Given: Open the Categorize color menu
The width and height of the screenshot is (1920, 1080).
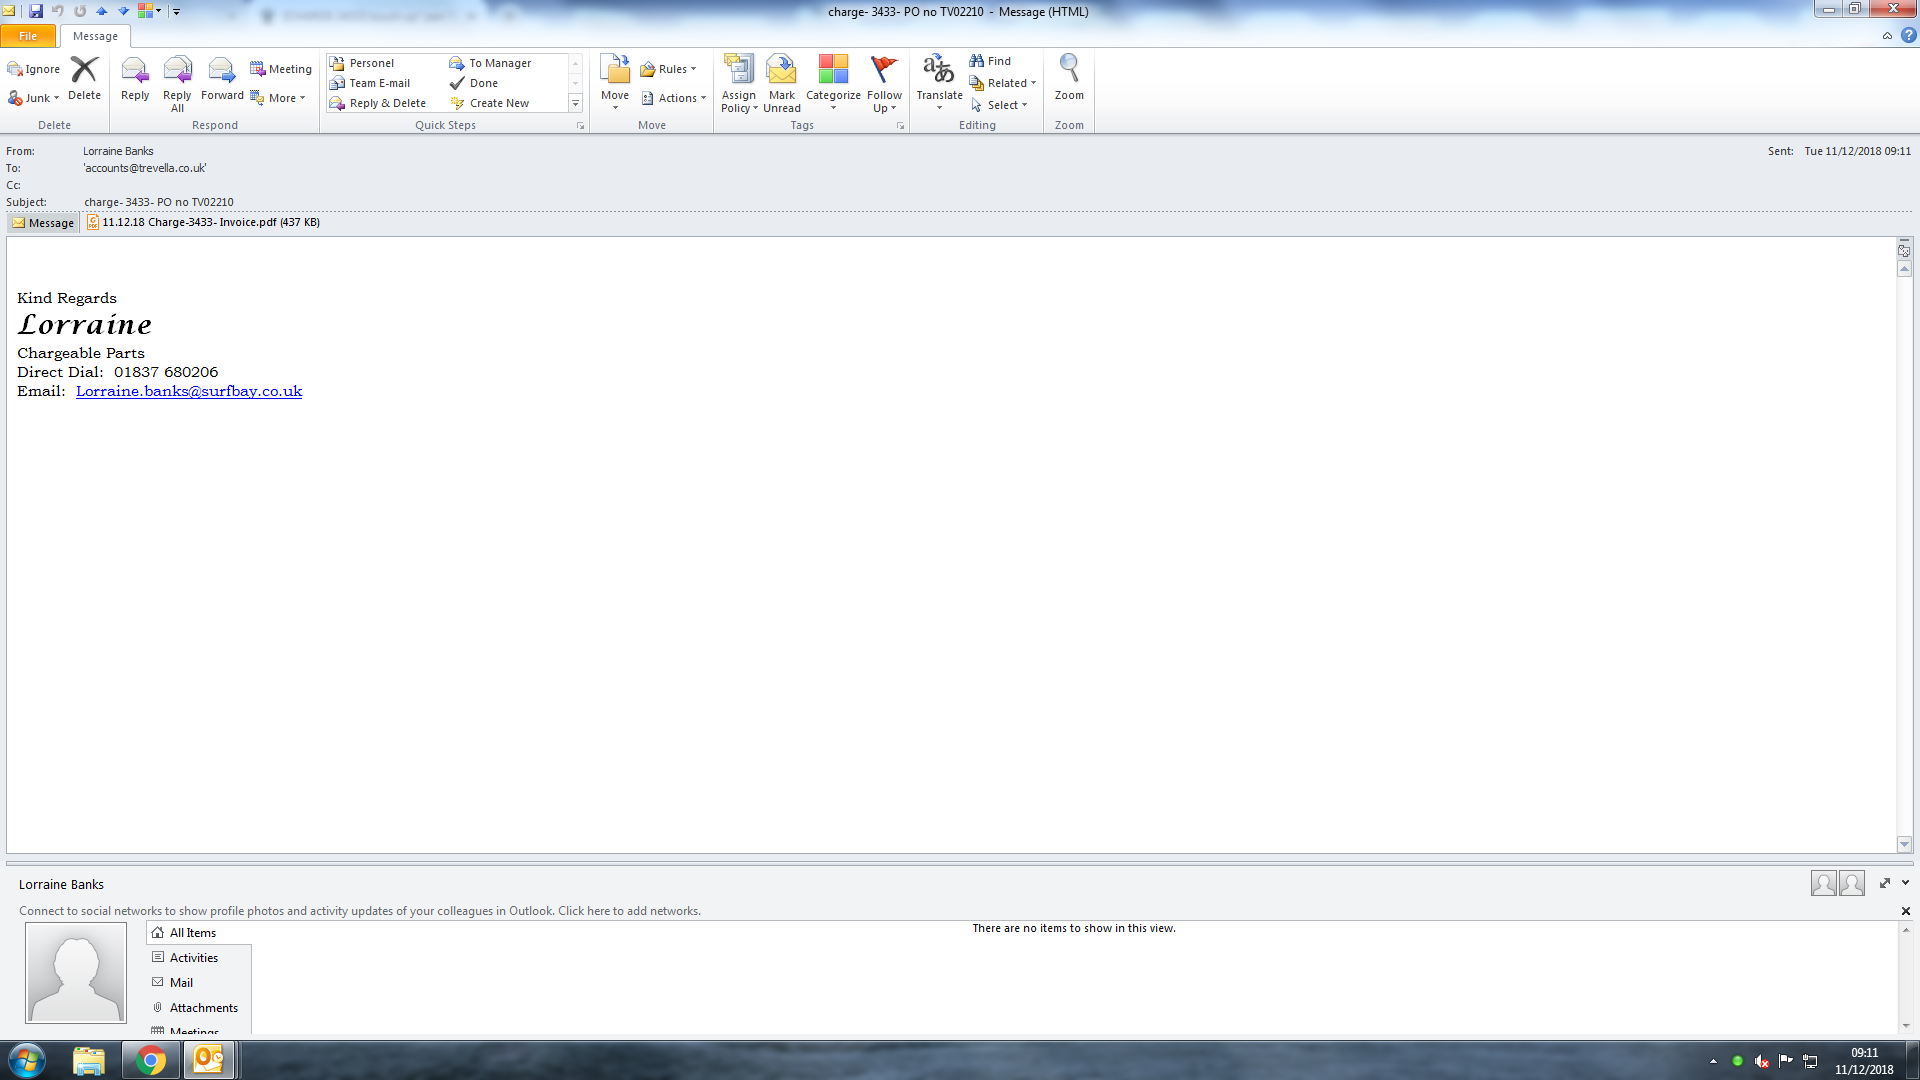Looking at the screenshot, I should pos(833,71).
